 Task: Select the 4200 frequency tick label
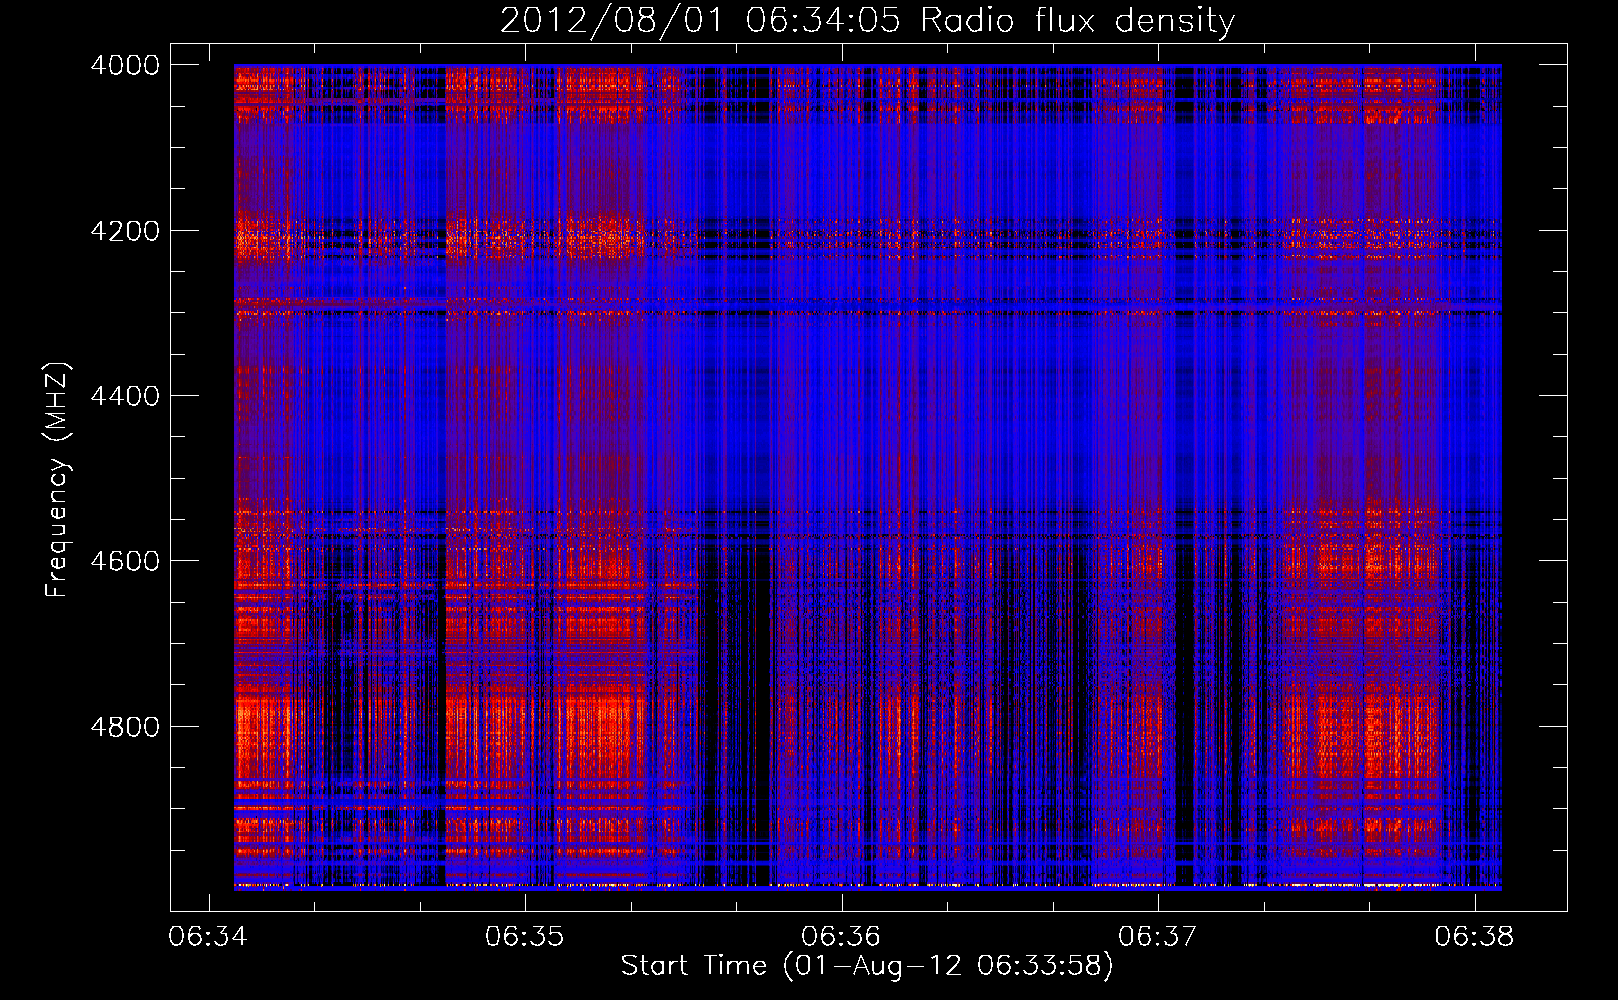tap(125, 231)
